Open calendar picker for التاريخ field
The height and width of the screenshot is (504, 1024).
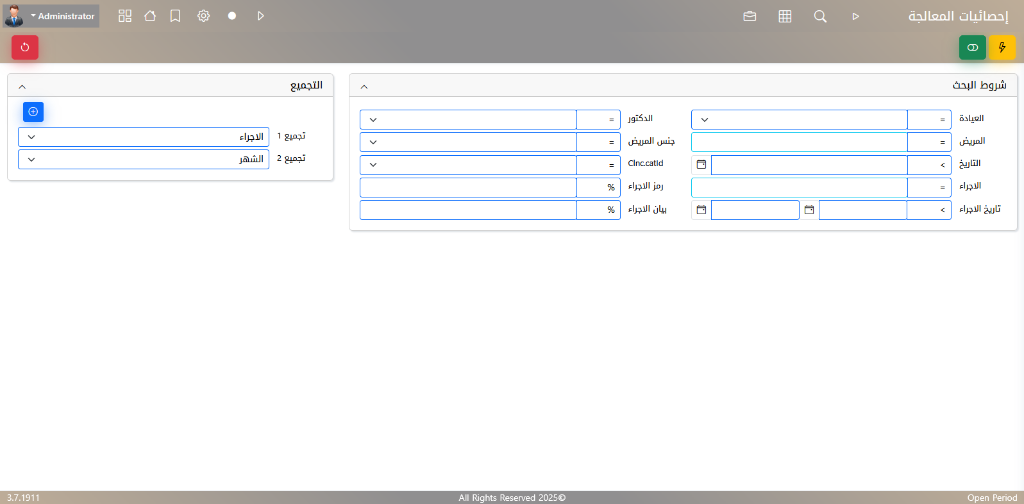tap(701, 164)
